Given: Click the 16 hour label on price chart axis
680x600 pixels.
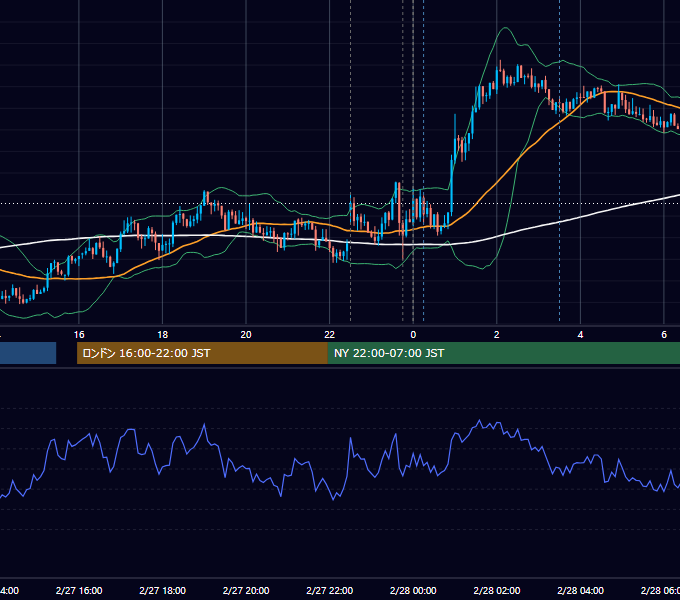Looking at the screenshot, I should click(79, 335).
